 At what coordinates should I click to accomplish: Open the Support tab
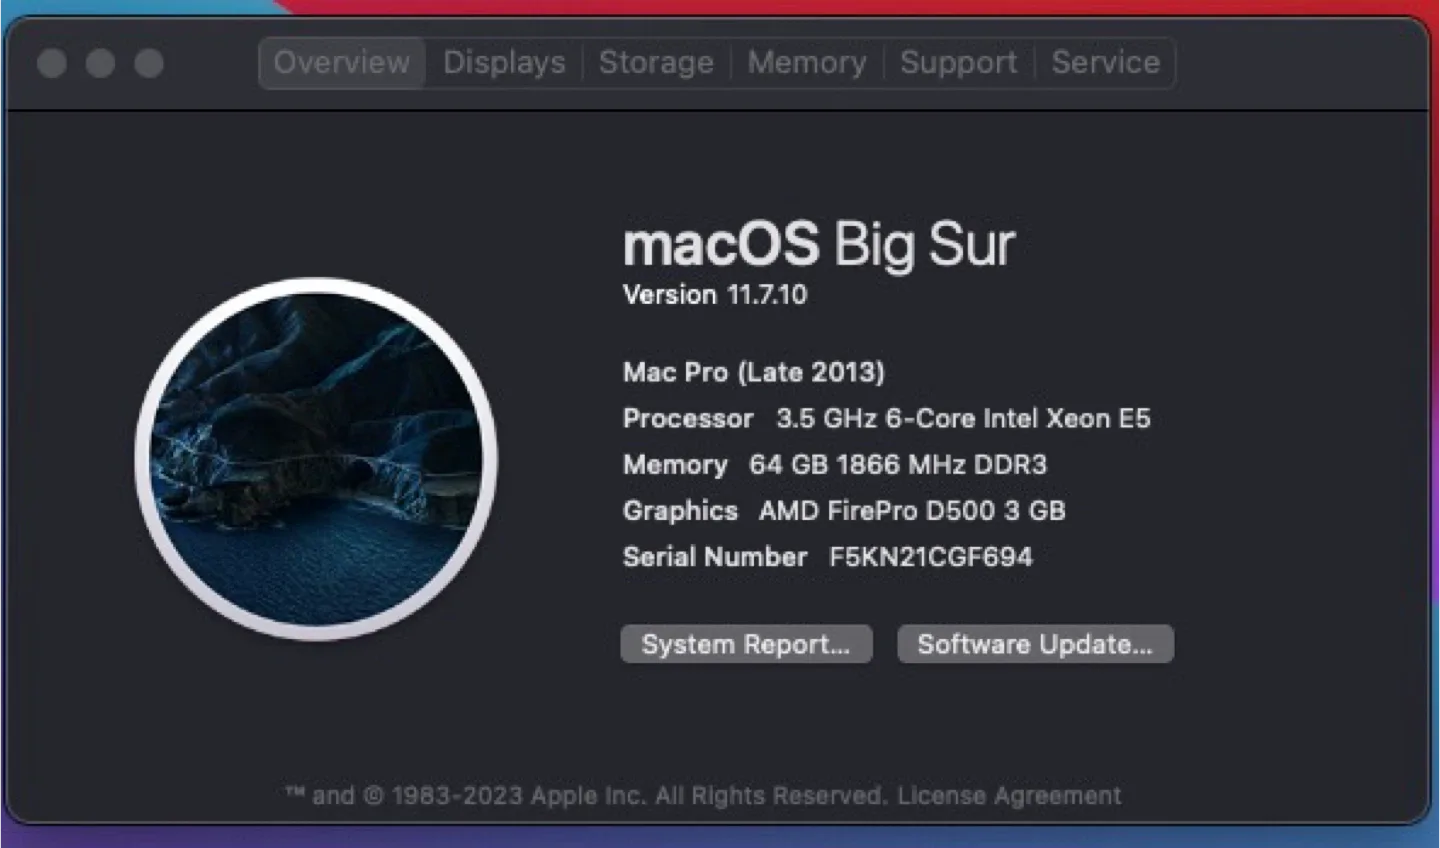coord(958,62)
